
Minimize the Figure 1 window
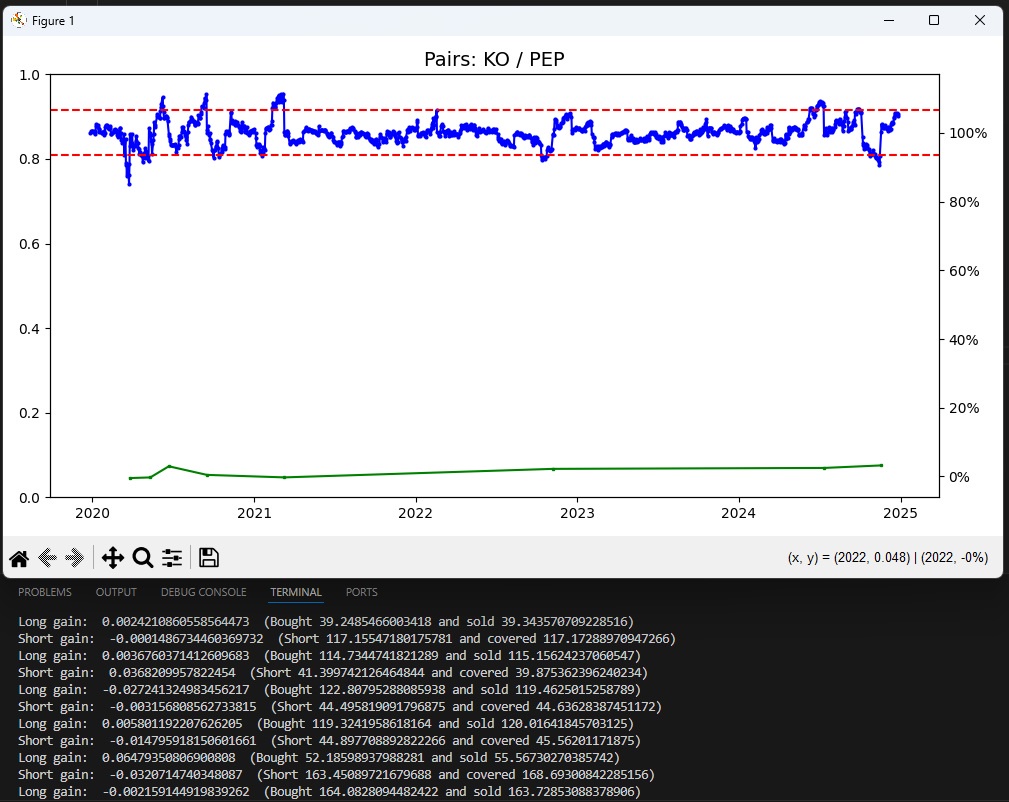(x=889, y=21)
